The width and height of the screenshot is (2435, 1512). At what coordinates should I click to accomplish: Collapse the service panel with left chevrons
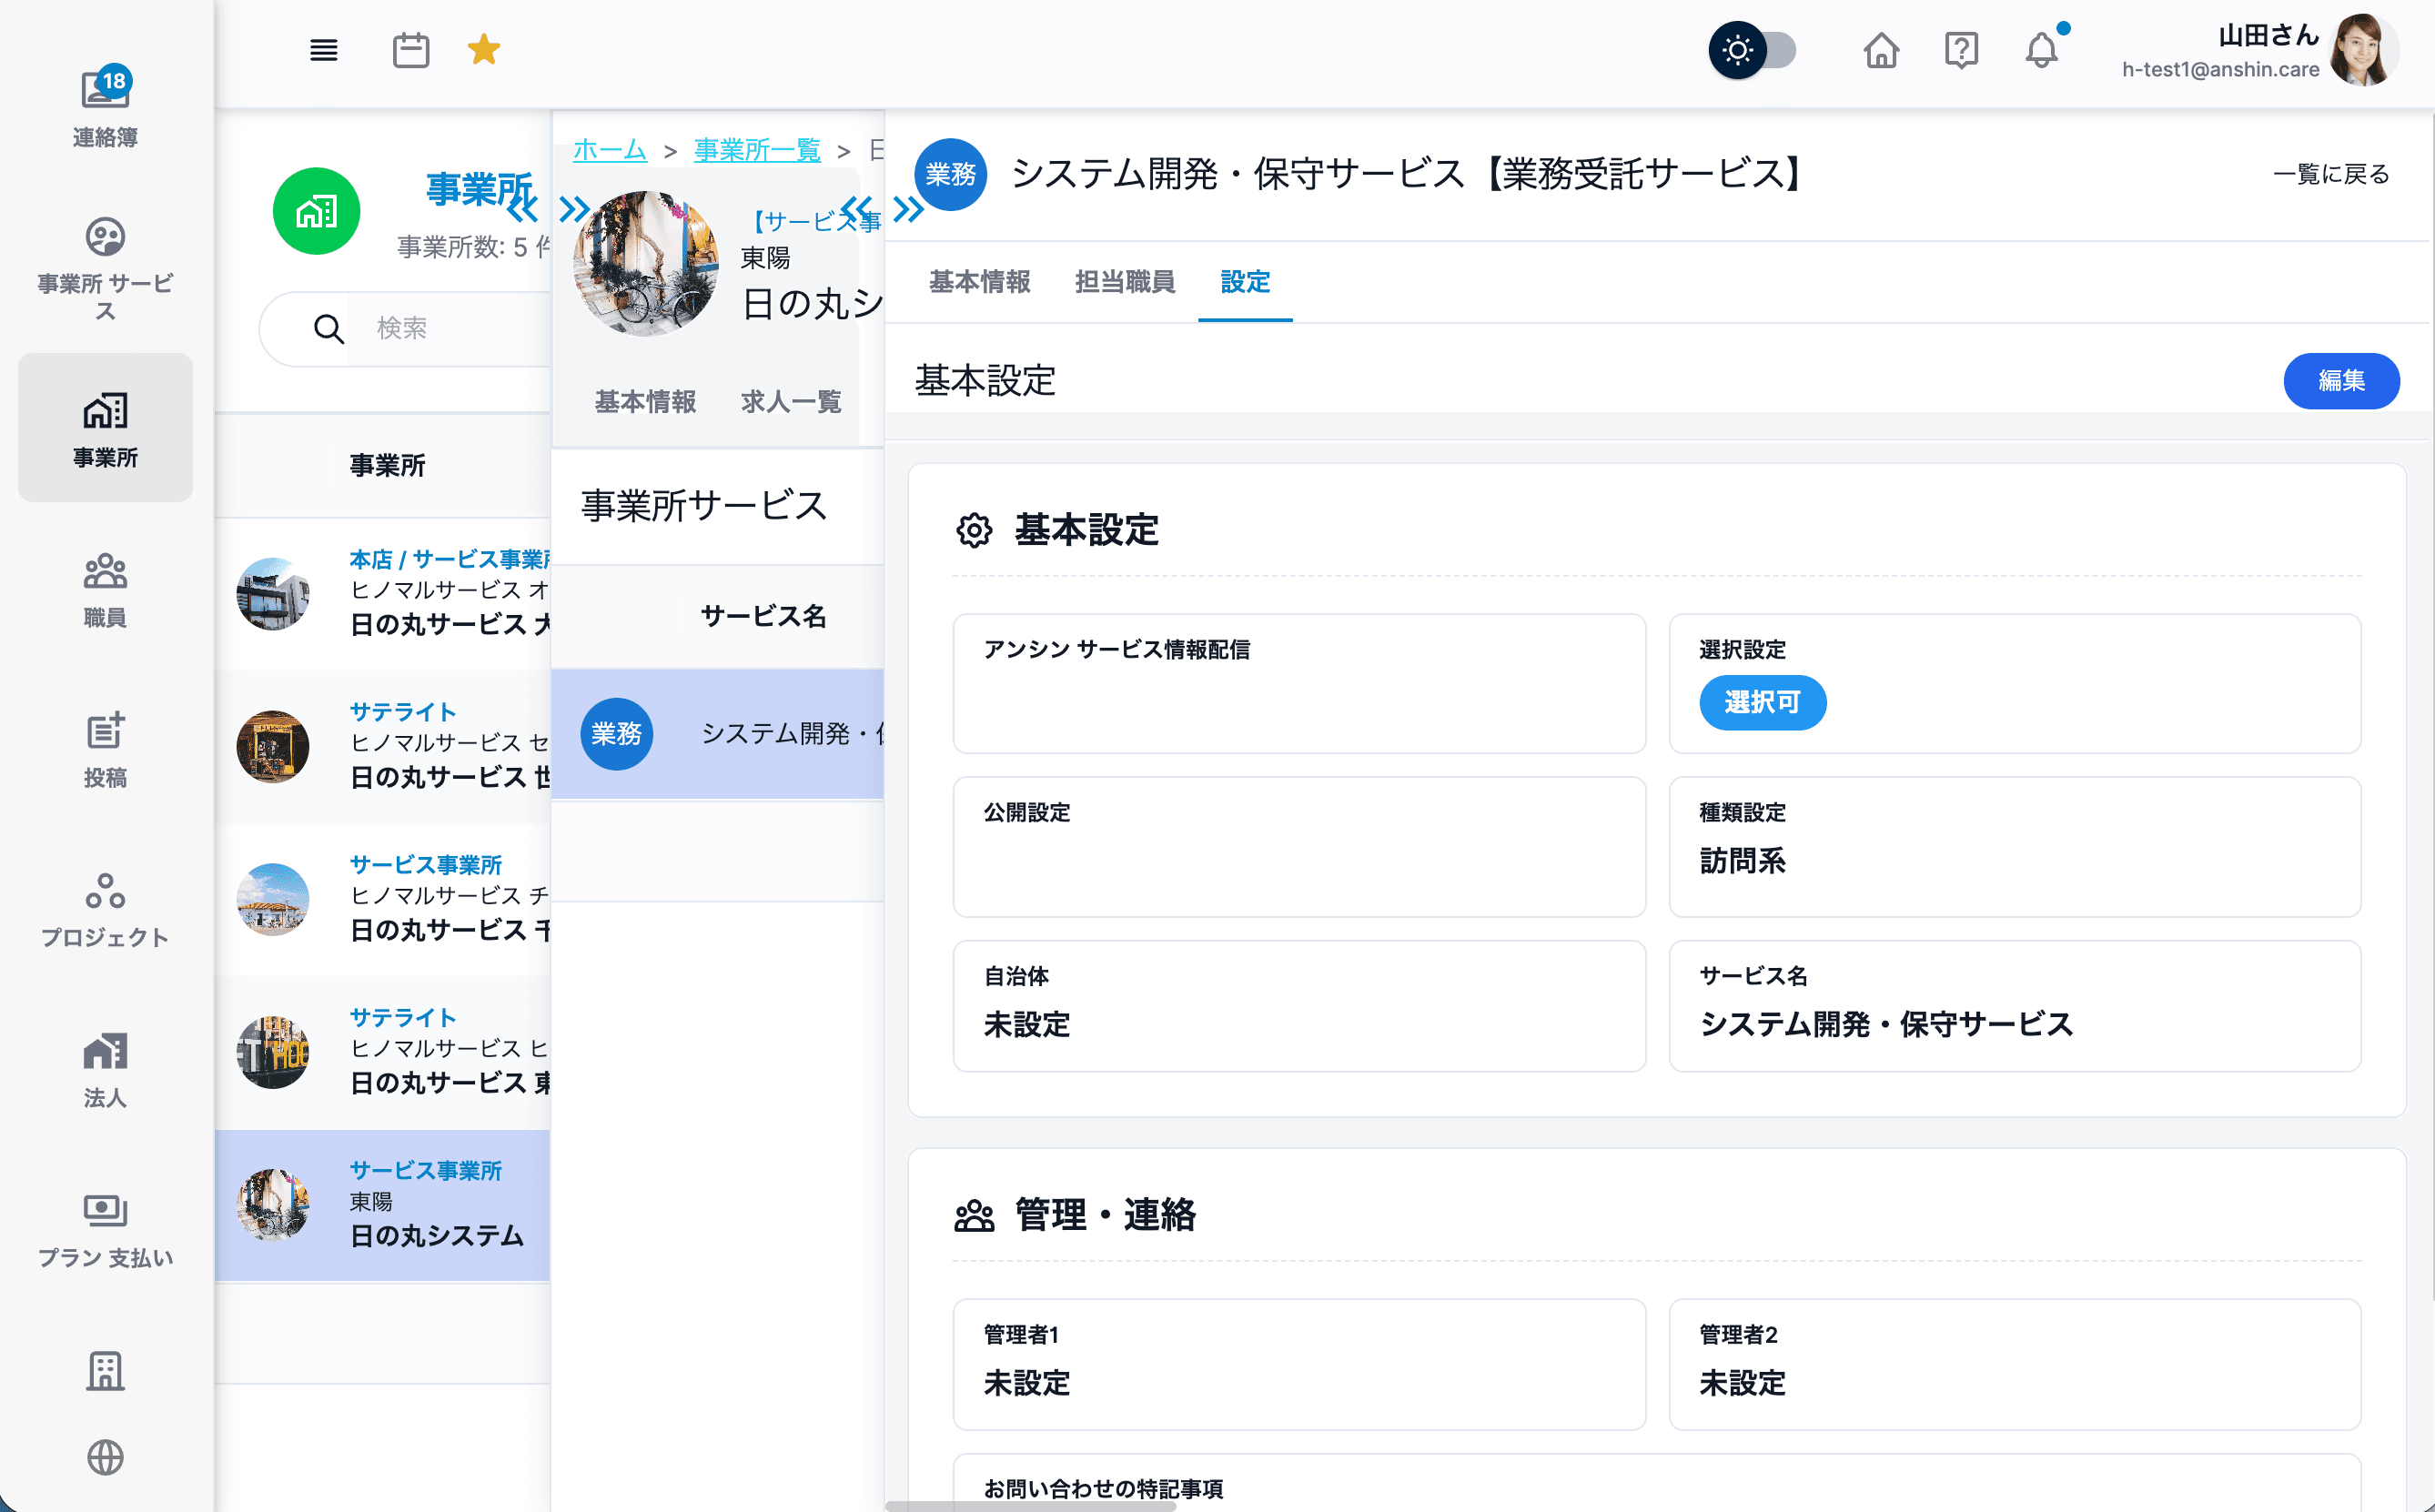(x=856, y=209)
